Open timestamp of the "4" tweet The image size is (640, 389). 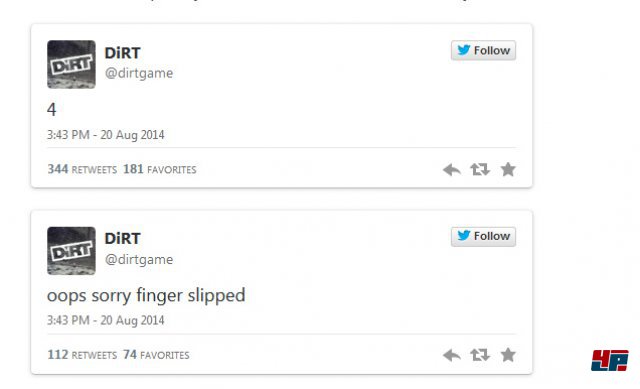tap(106, 135)
